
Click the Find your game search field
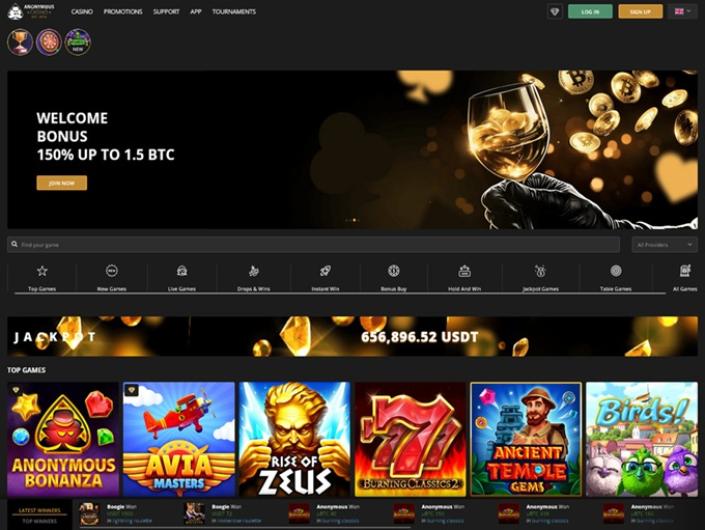[x=313, y=245]
